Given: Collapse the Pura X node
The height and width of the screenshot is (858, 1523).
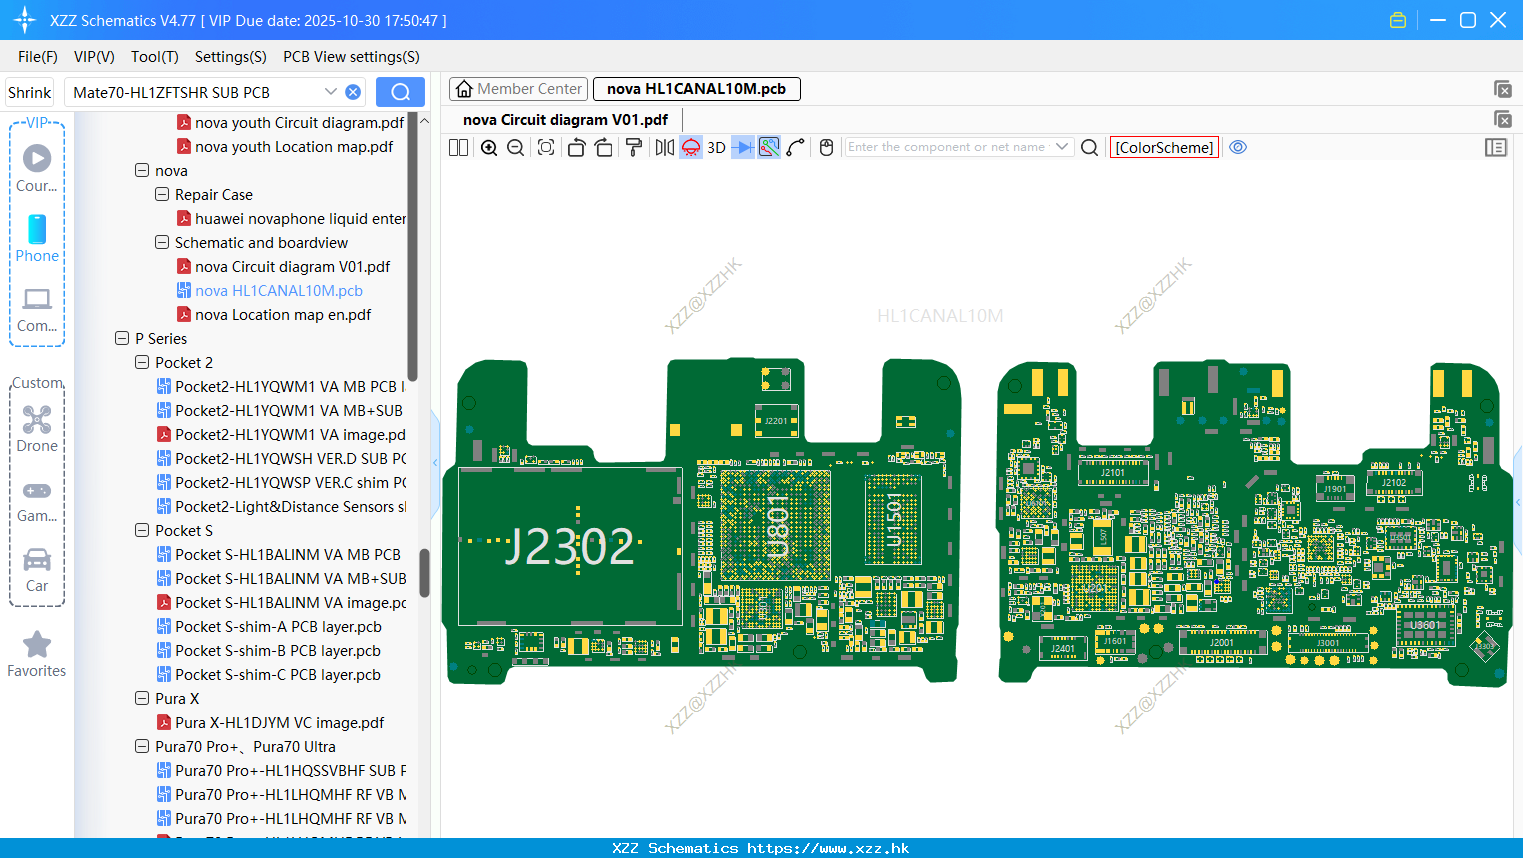Looking at the screenshot, I should [x=142, y=699].
